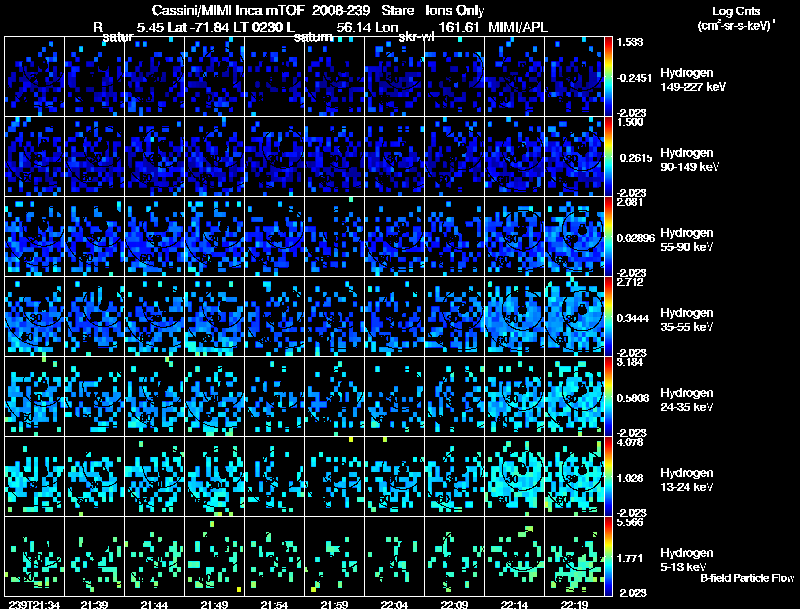Image resolution: width=800 pixels, height=609 pixels.
Task: Click the color bar beside Hydrogen 24-35 keV
Action: [608, 397]
